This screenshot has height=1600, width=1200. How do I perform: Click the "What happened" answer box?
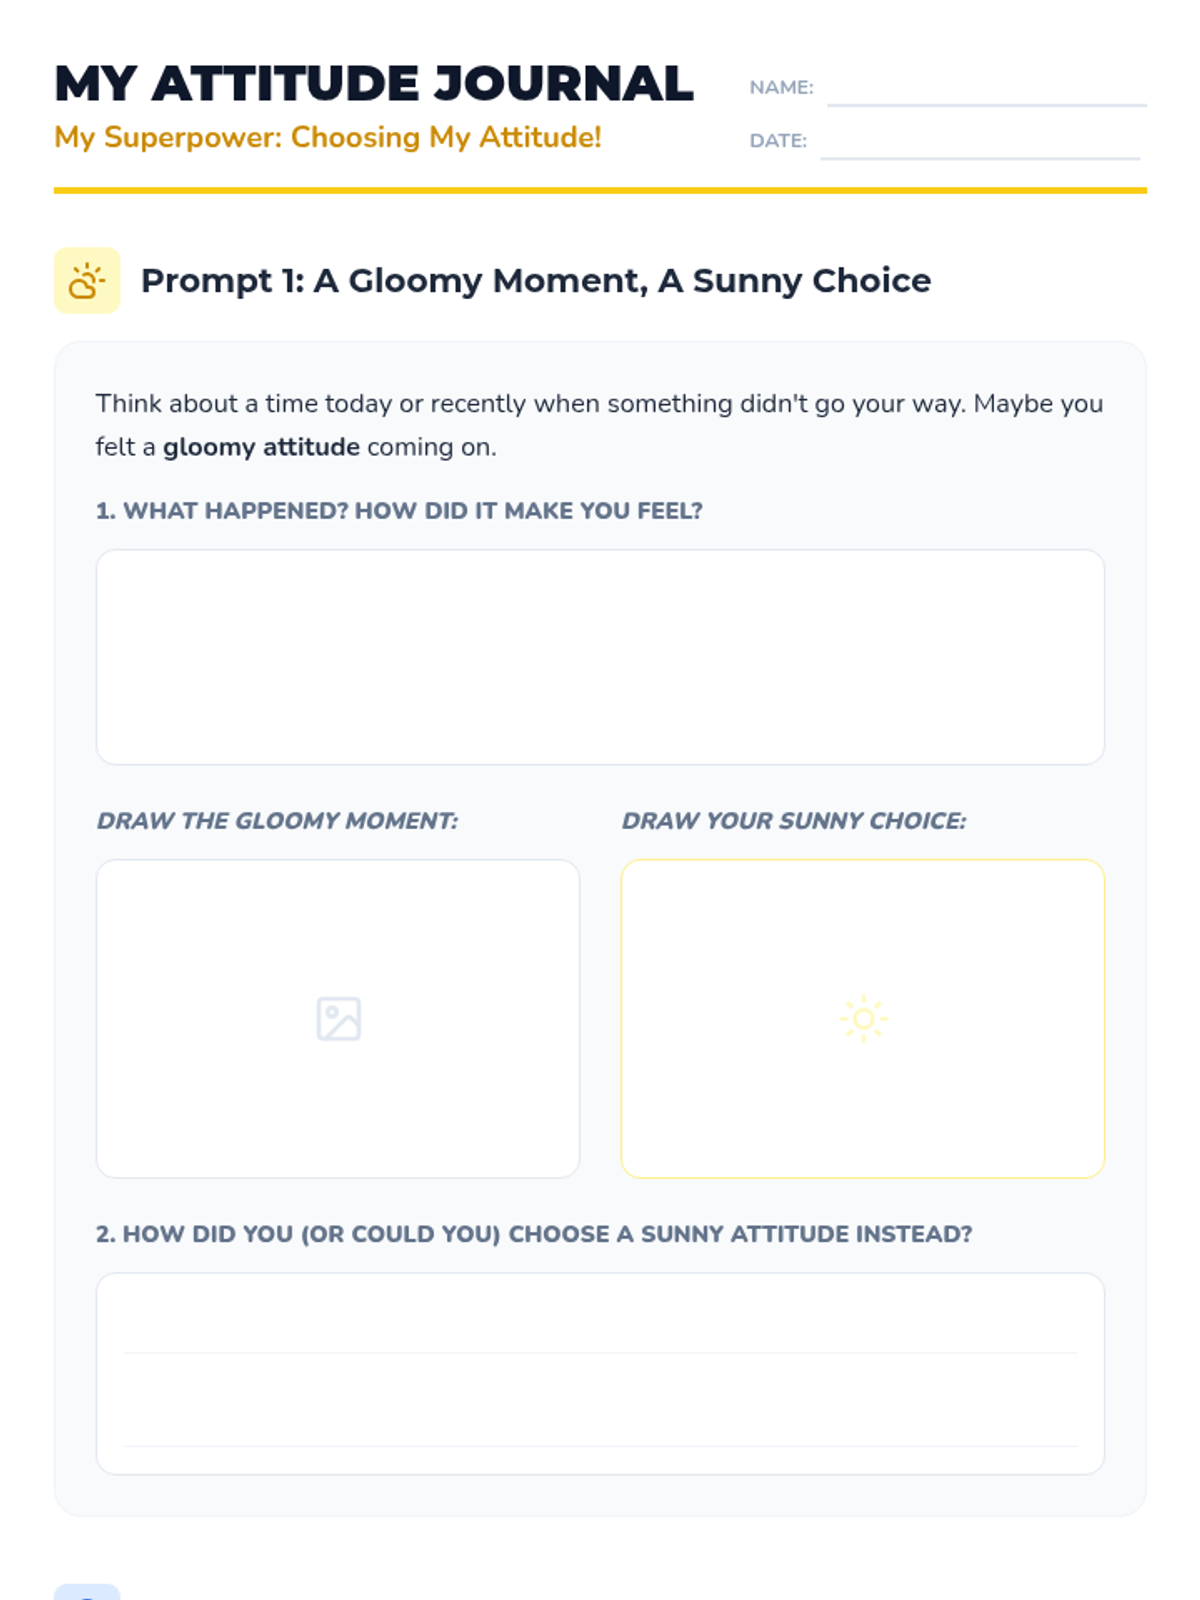pos(600,657)
